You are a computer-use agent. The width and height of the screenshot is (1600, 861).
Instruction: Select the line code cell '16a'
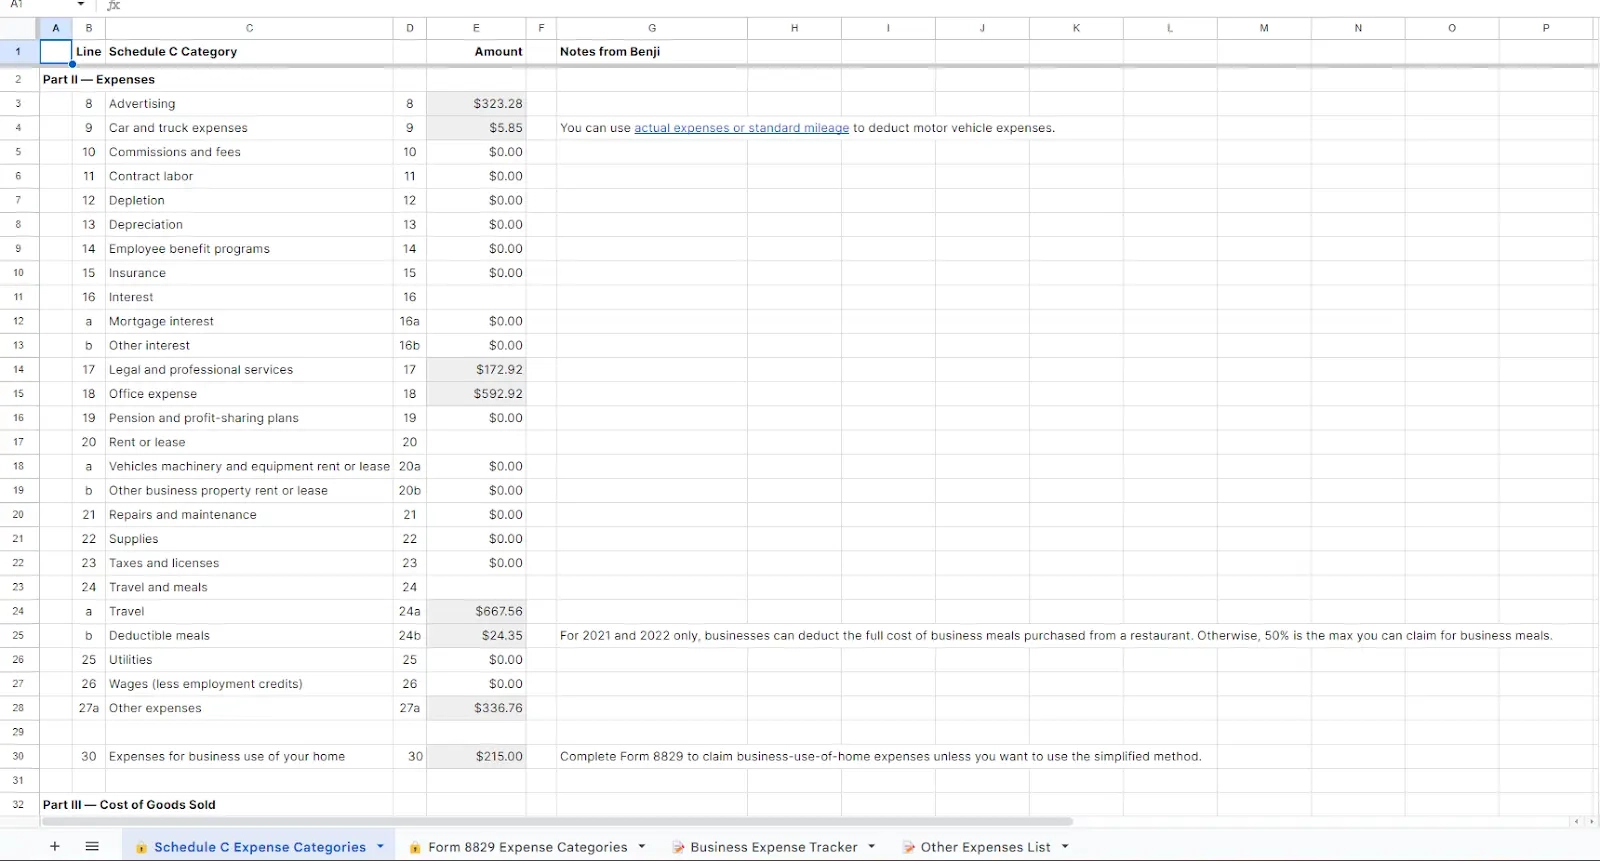pos(410,321)
